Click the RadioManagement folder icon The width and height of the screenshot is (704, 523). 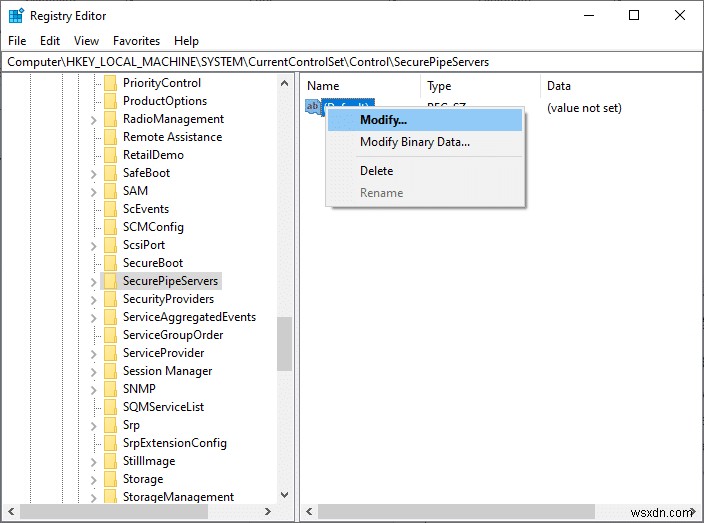click(x=110, y=119)
